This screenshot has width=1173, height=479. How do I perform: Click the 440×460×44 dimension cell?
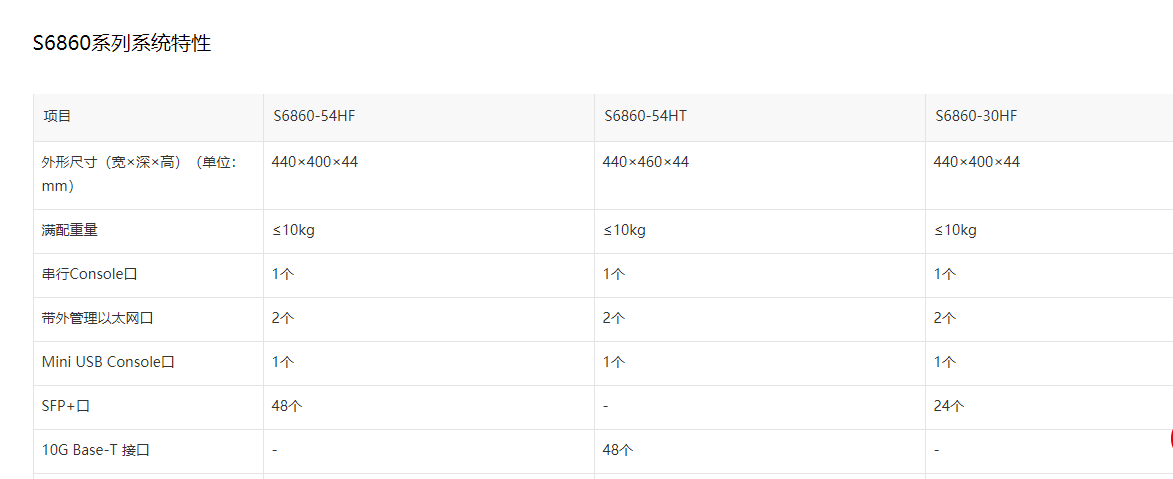(645, 162)
